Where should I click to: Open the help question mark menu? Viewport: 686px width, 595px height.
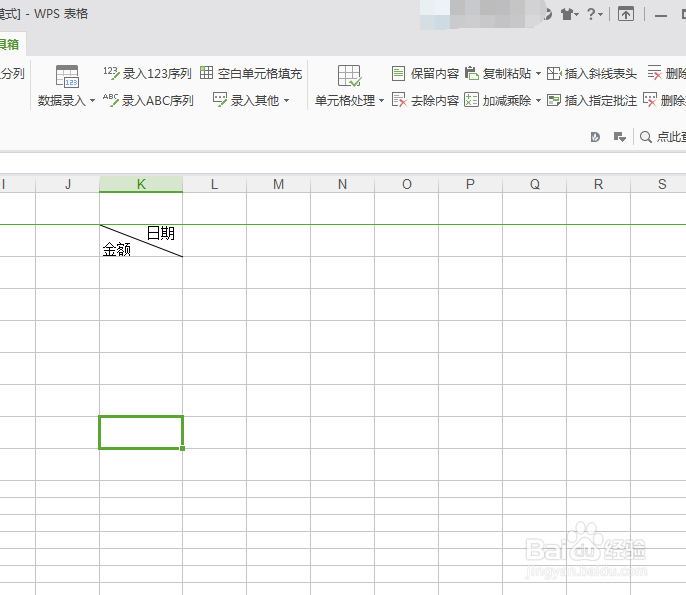594,14
